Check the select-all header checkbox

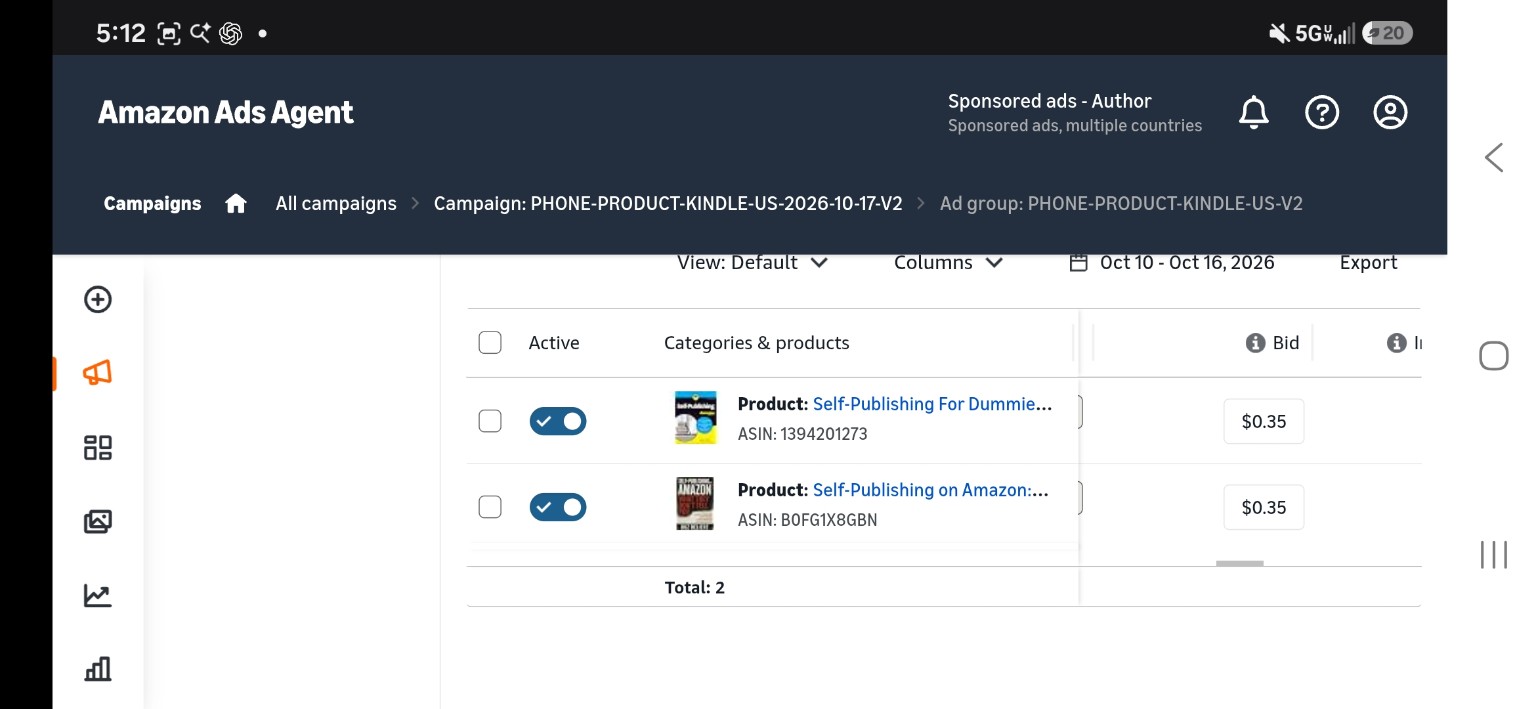pos(490,343)
